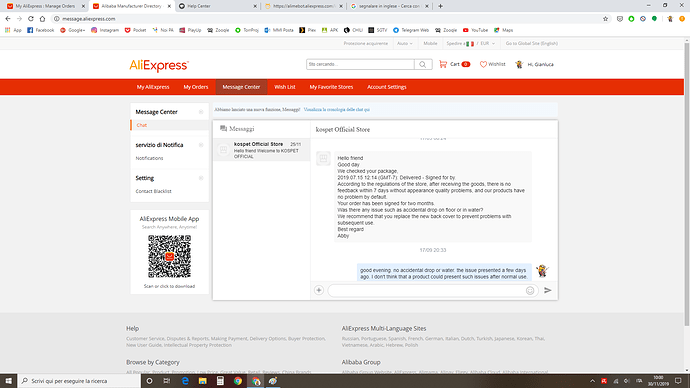
Task: Open Contact Blacklist link
Action: click(154, 191)
